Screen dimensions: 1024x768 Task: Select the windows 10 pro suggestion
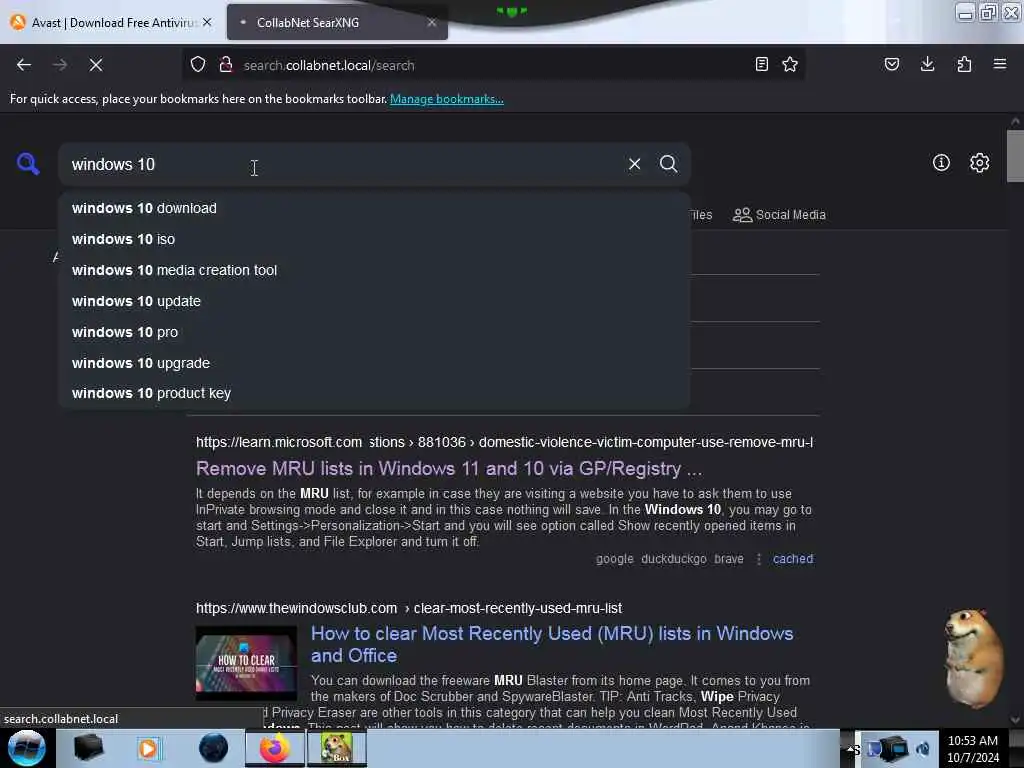374,332
